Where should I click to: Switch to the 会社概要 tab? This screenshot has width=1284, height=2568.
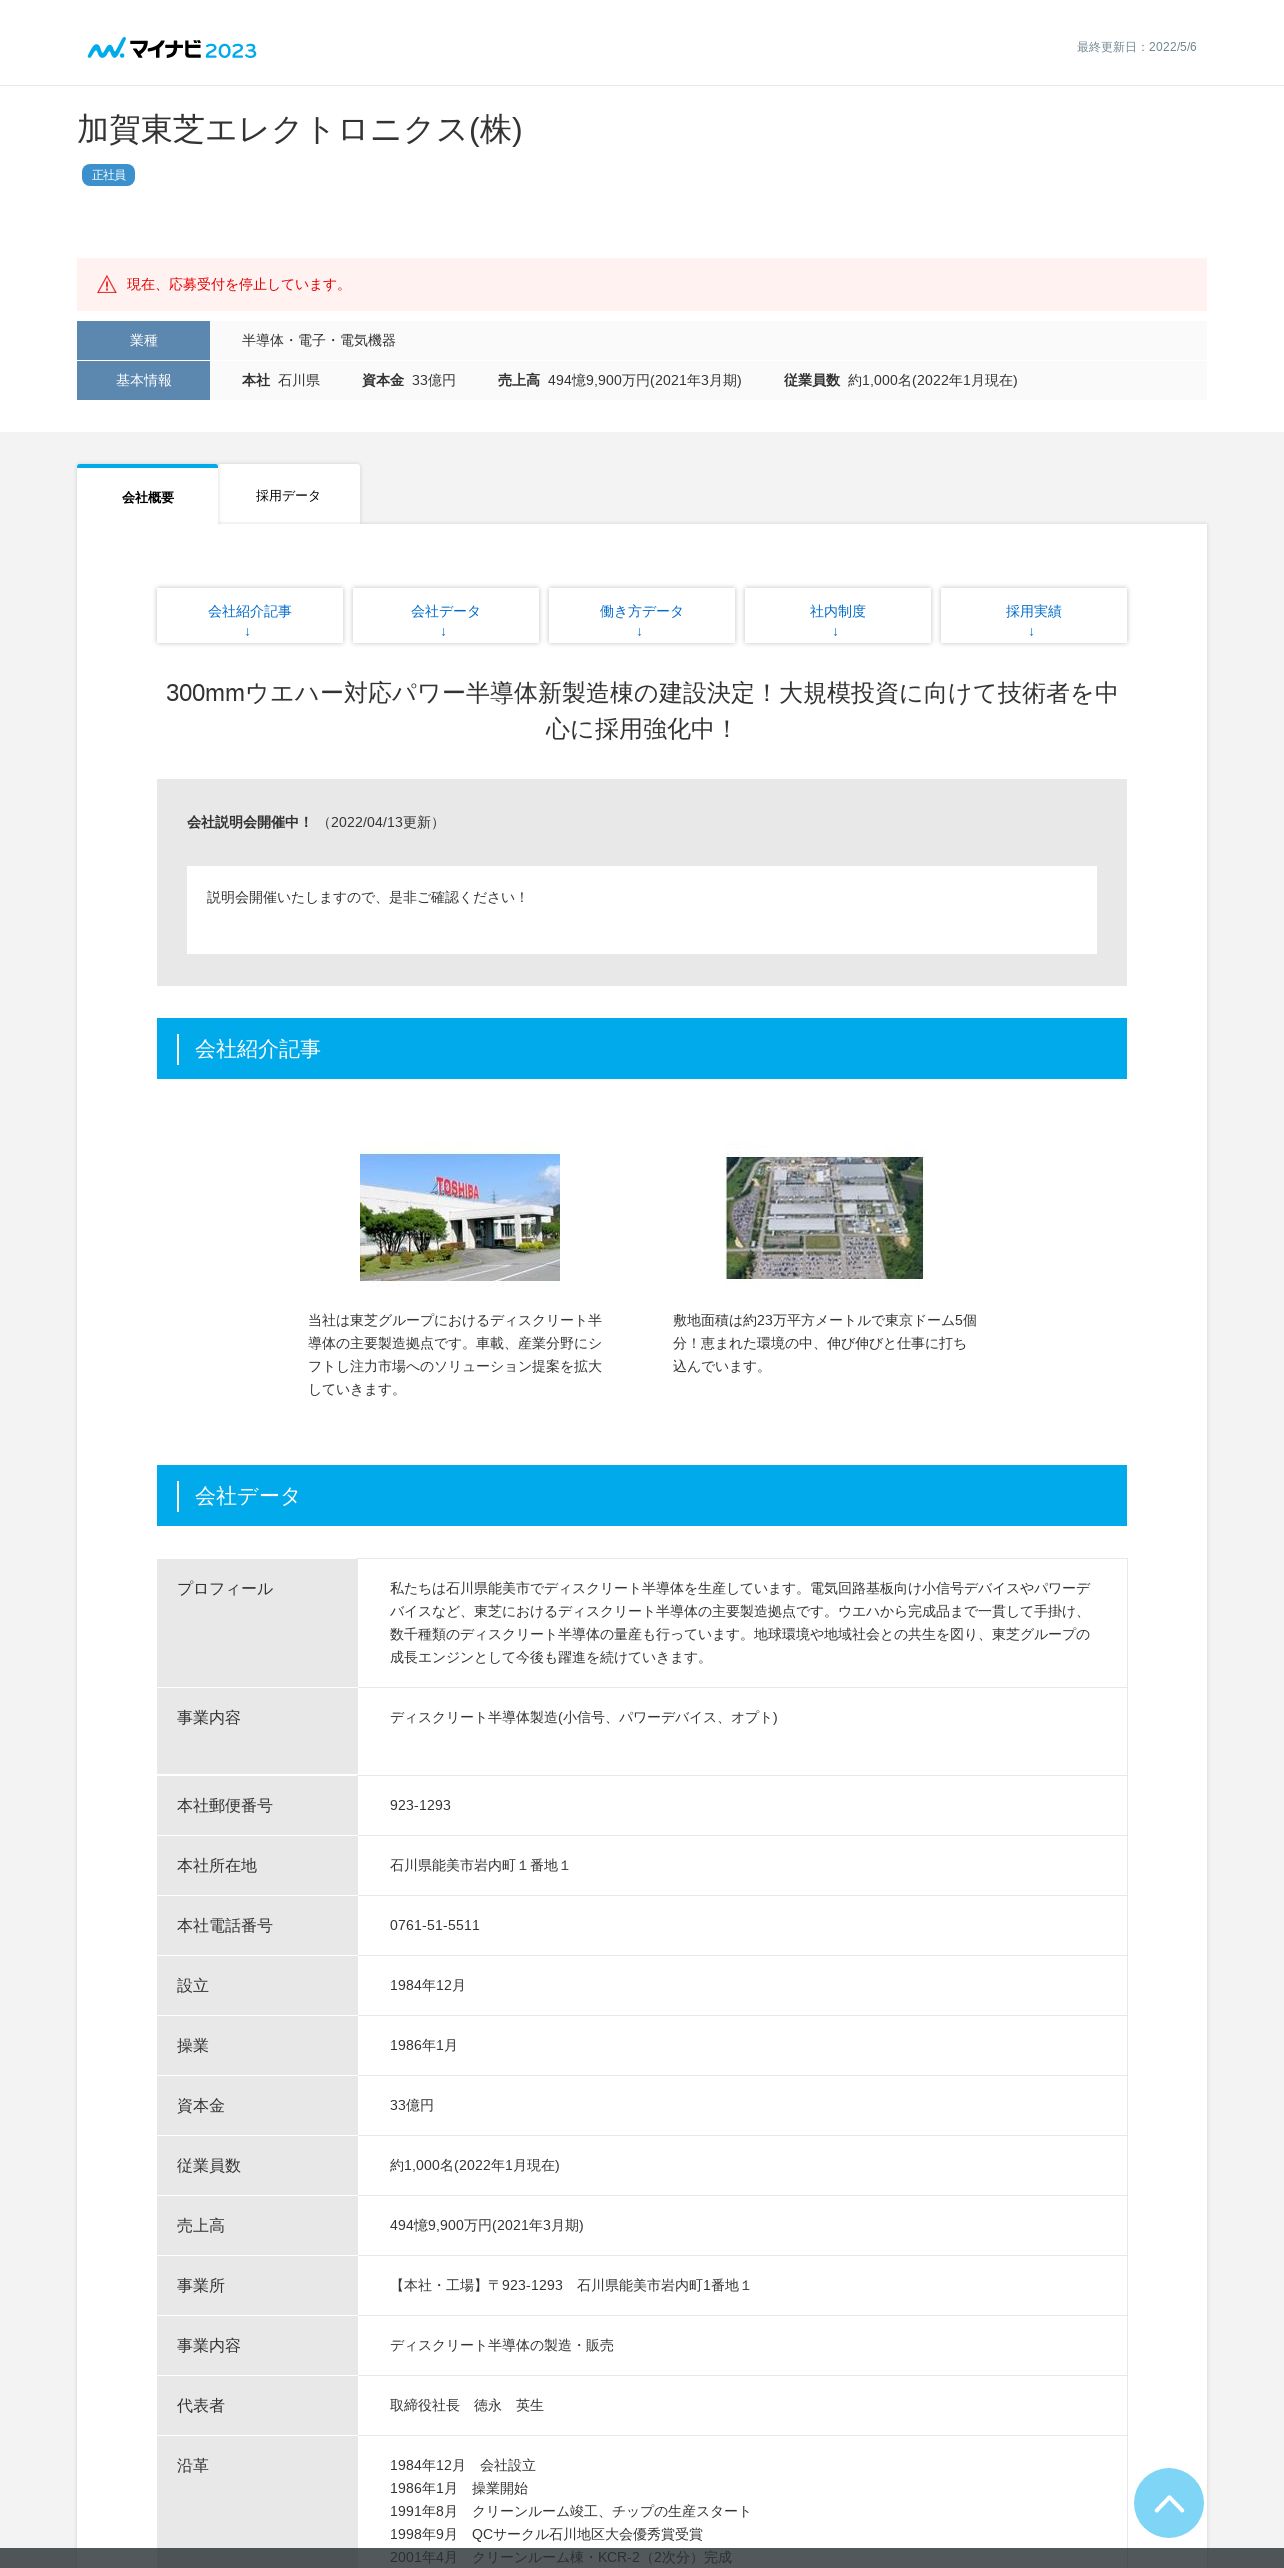pos(148,496)
